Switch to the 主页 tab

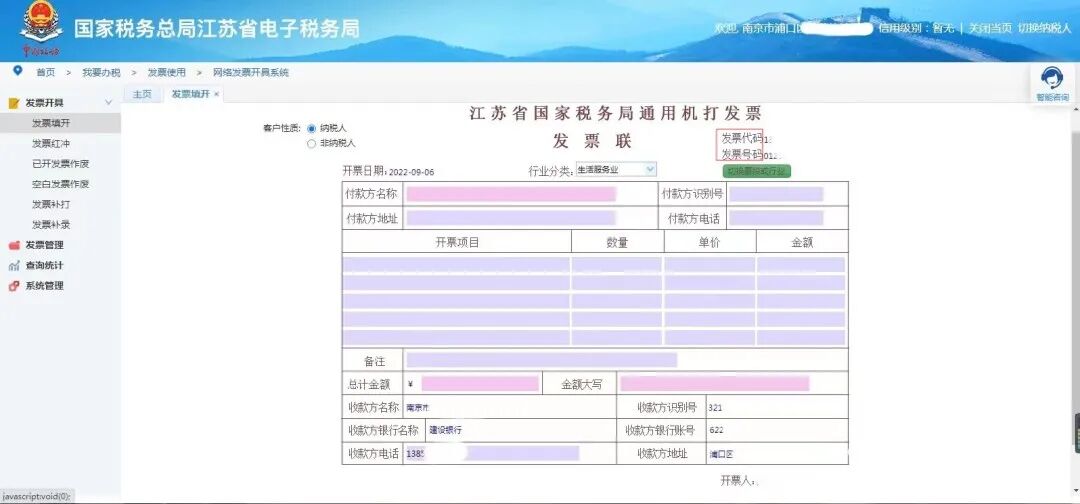click(142, 94)
